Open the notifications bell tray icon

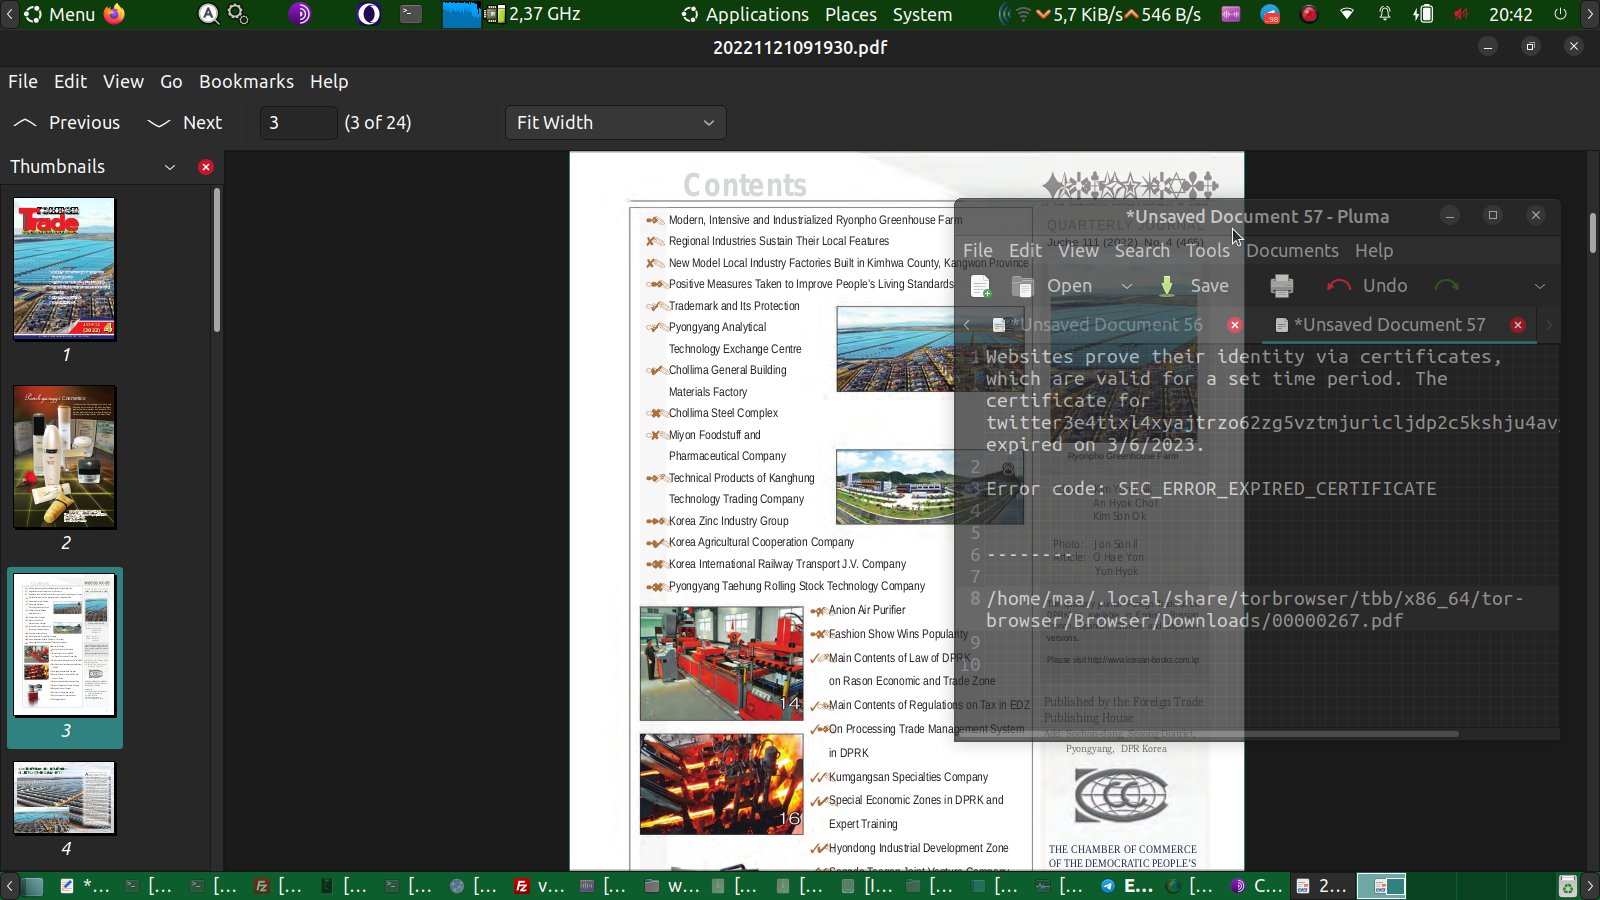pyautogui.click(x=1385, y=14)
